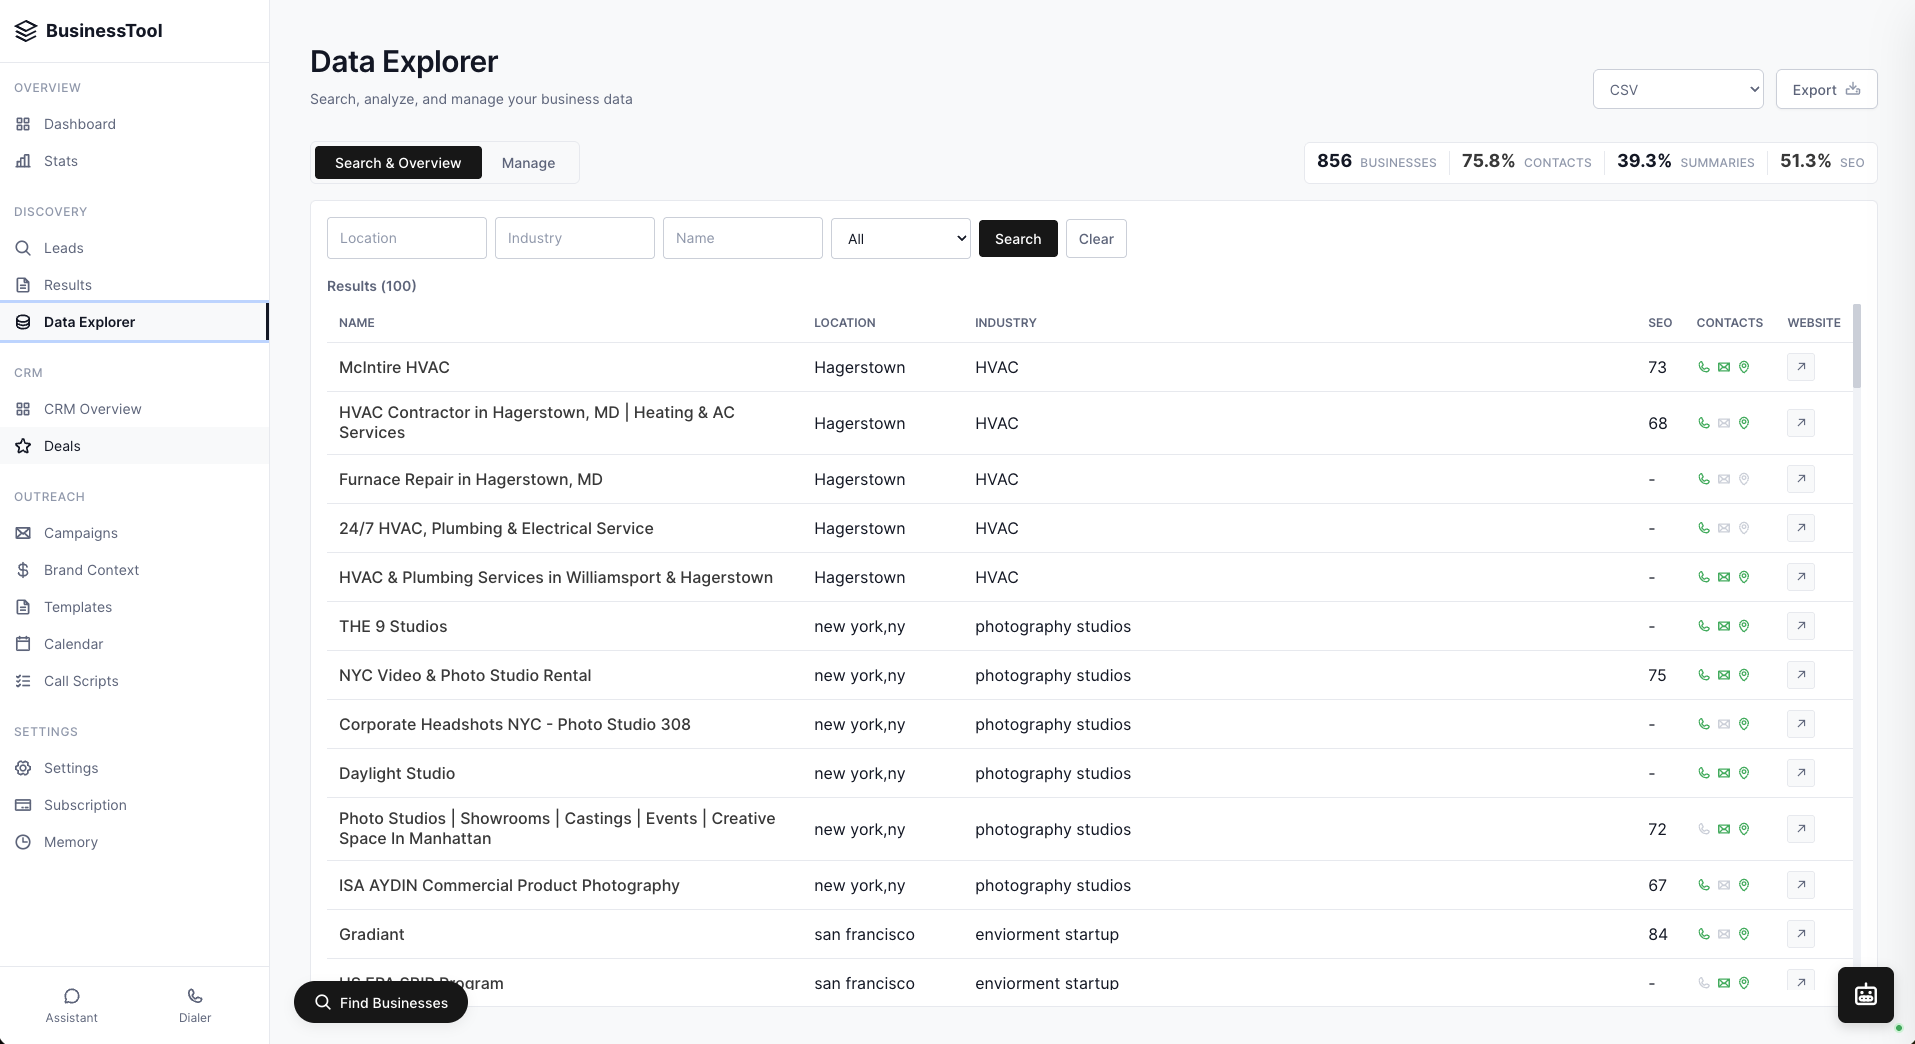
Task: Open the website link arrow for Daylight Studio
Action: 1800,773
